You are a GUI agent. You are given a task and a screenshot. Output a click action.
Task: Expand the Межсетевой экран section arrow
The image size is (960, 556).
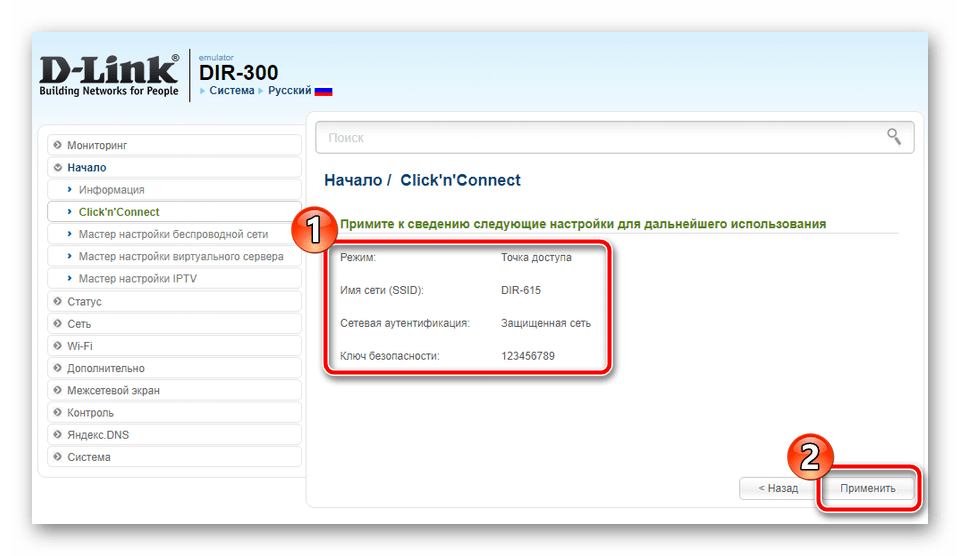(58, 390)
